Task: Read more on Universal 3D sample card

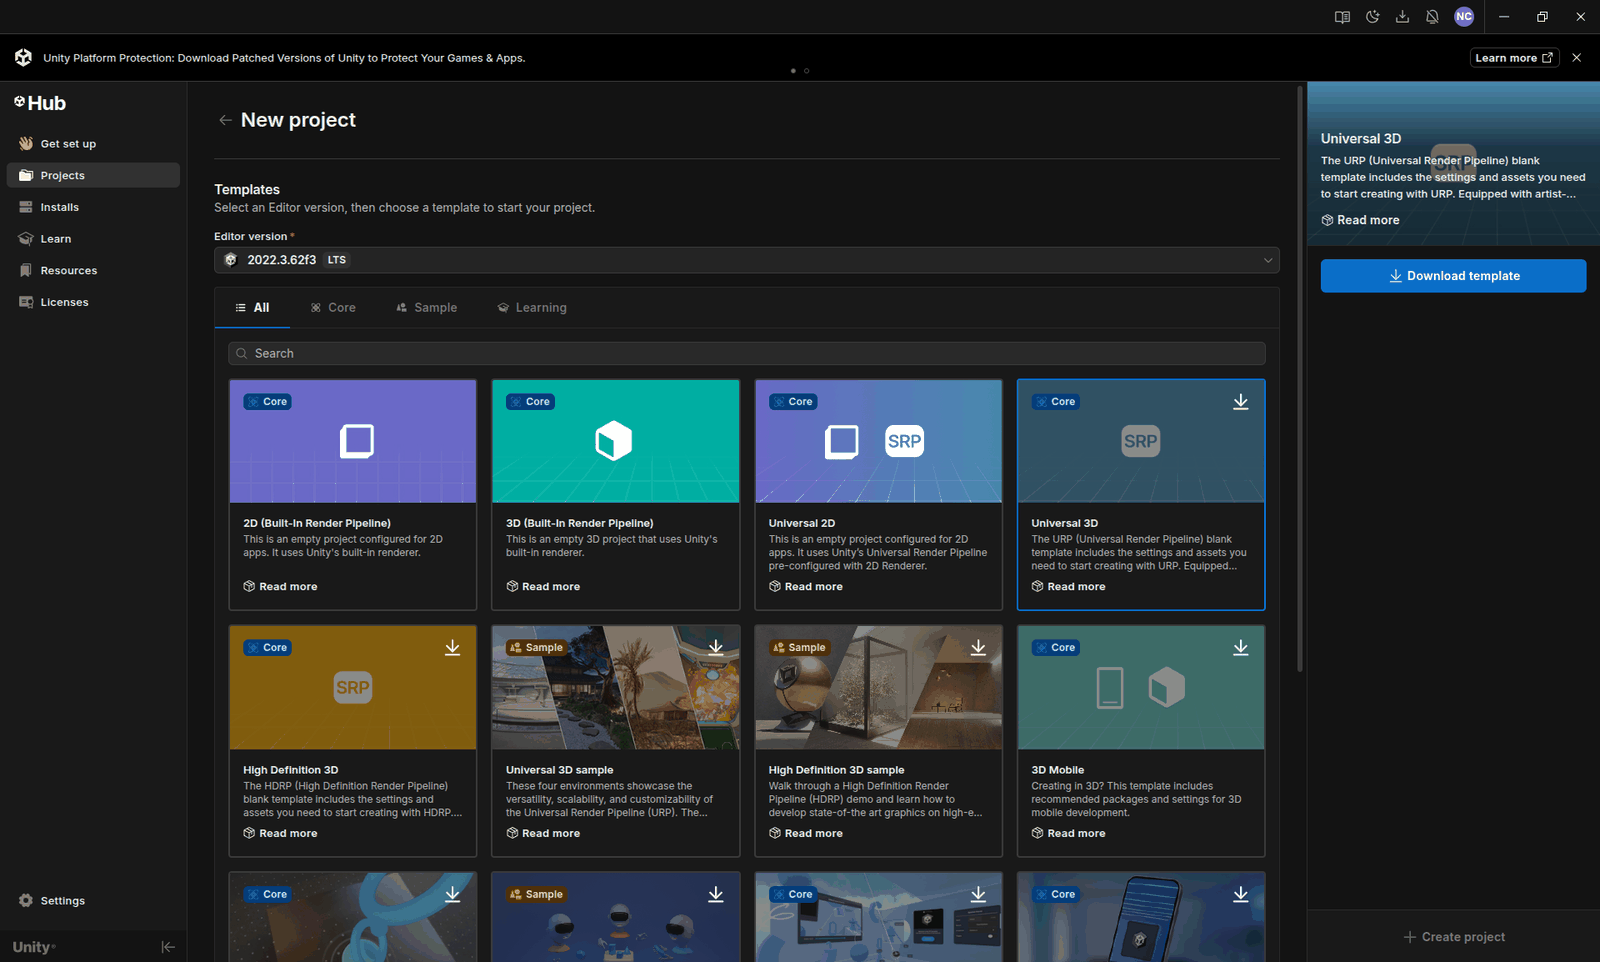Action: 543,834
